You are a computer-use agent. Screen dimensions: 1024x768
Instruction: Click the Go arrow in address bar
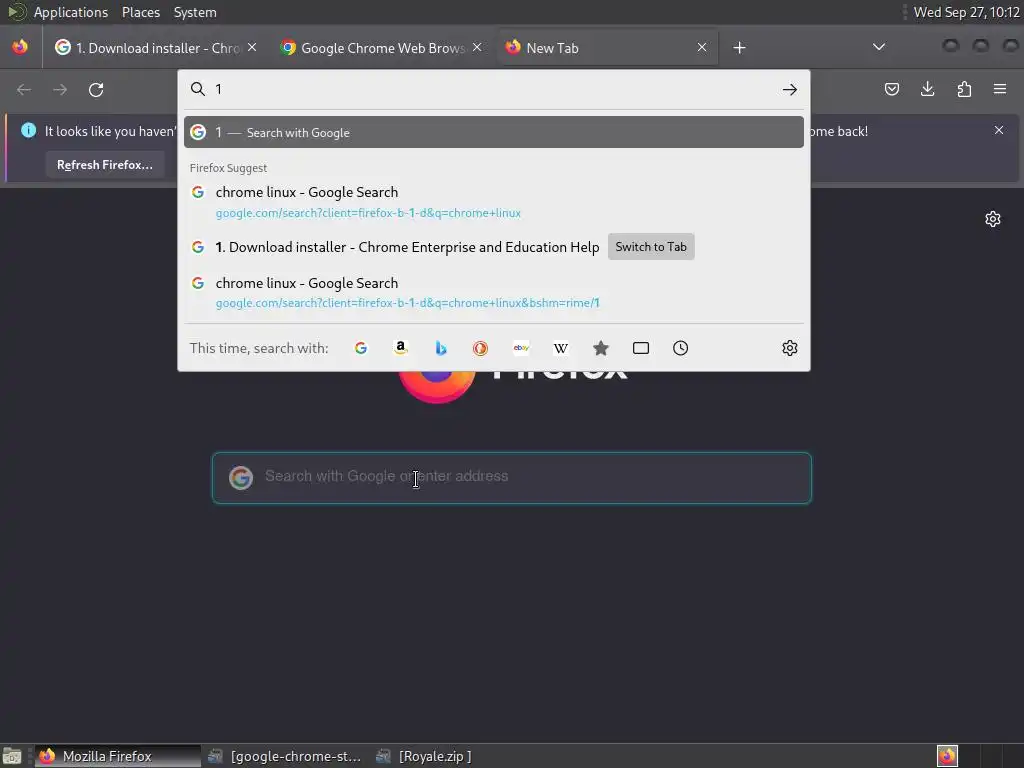pyautogui.click(x=790, y=89)
